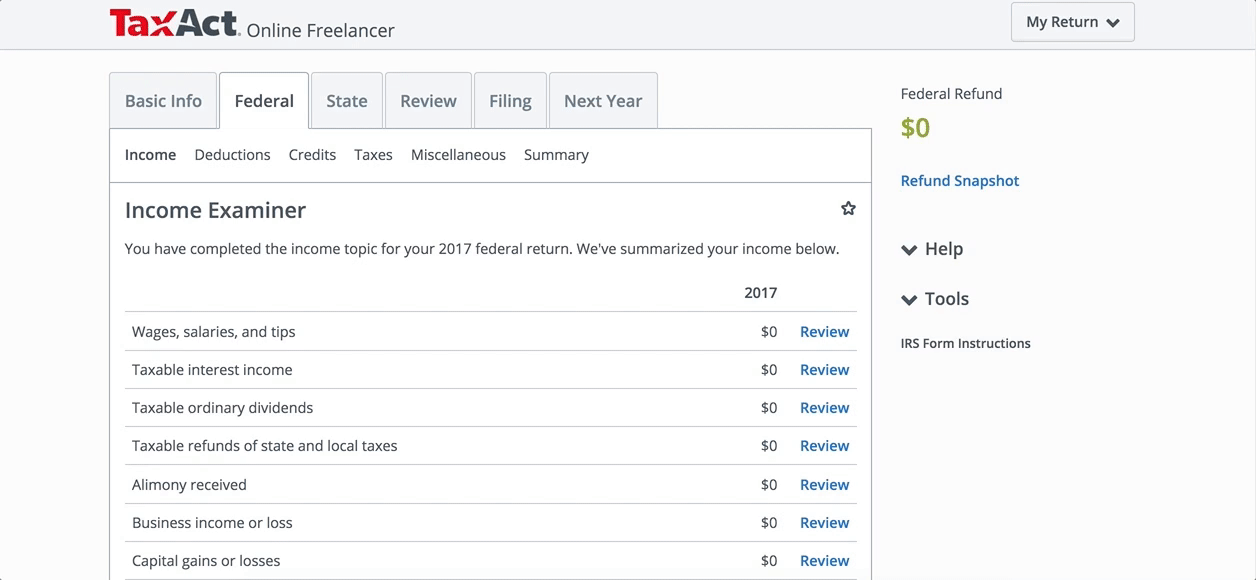Switch to the Basic Info tab
1256x580 pixels.
point(163,101)
